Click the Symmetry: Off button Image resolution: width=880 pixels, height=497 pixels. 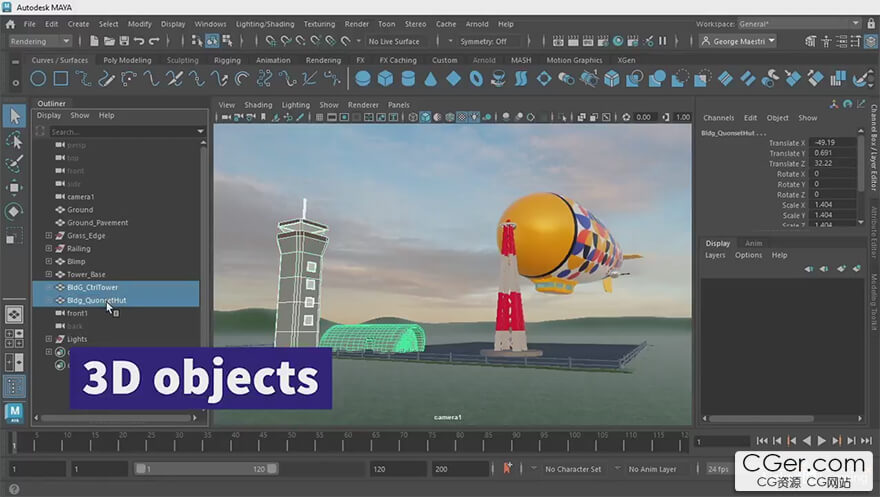point(484,41)
